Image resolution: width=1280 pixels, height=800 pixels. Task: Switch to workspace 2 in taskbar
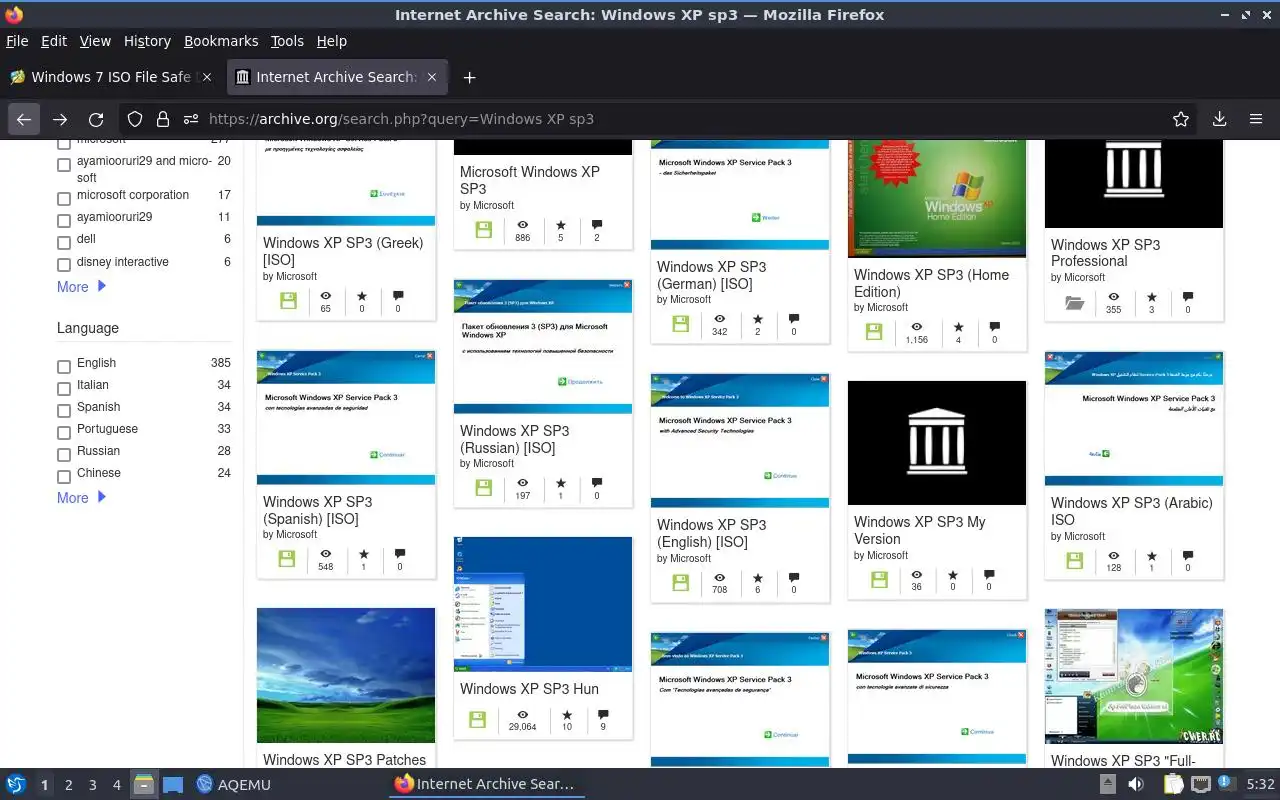[68, 785]
